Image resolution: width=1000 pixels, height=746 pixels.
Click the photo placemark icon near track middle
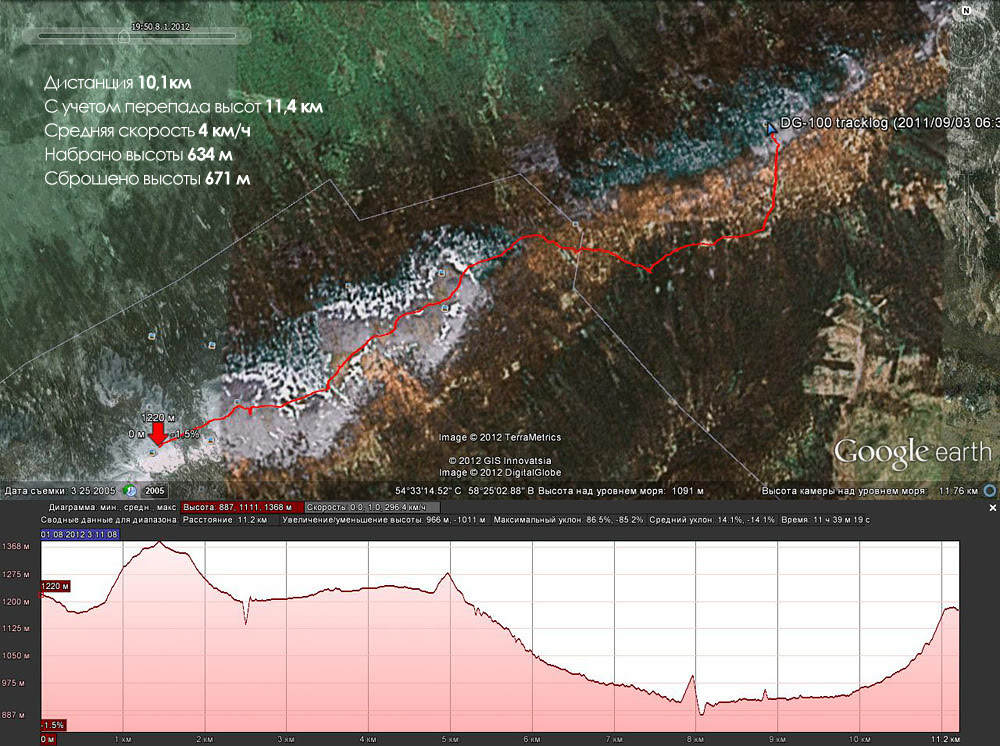point(445,309)
